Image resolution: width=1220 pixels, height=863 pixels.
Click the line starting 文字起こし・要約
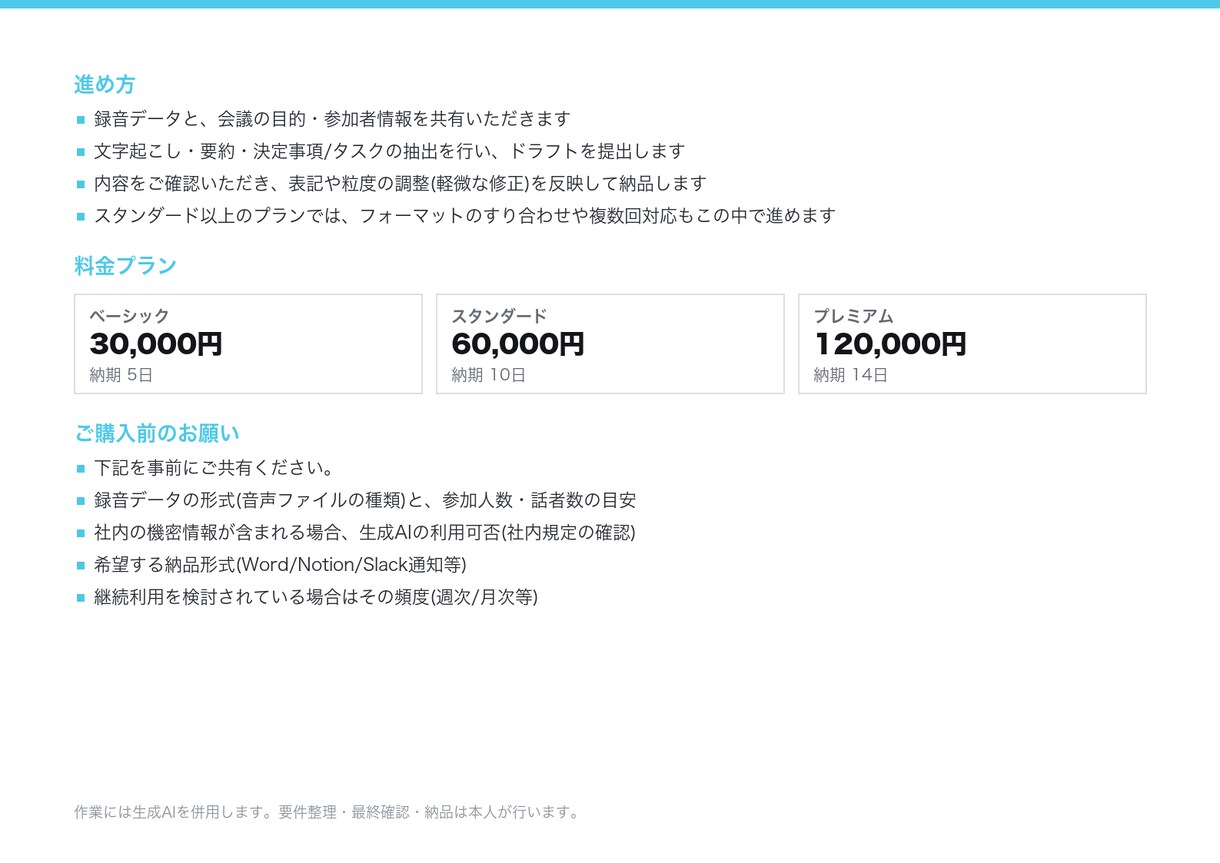pos(389,151)
